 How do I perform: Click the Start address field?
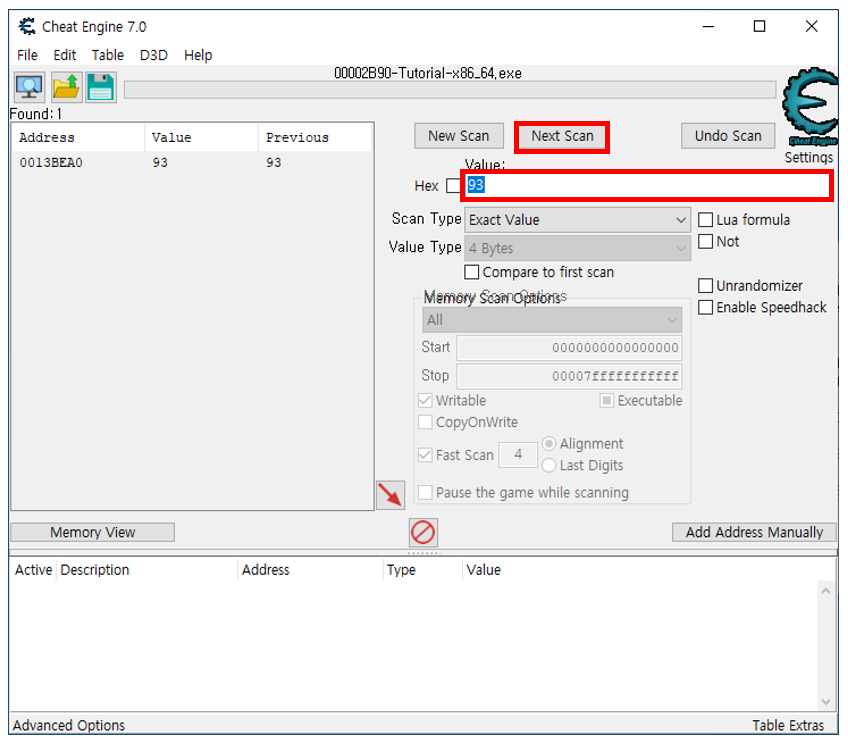pos(569,348)
